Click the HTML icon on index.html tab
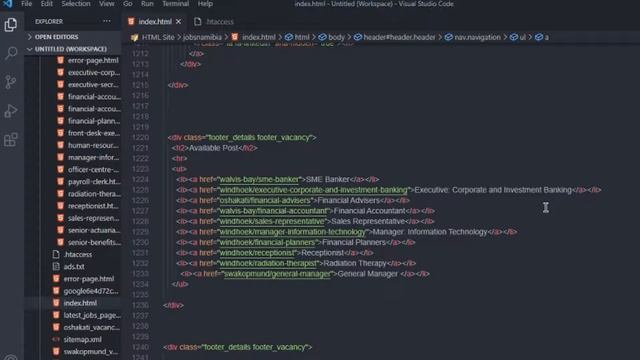This screenshot has width=640, height=360. (131, 22)
